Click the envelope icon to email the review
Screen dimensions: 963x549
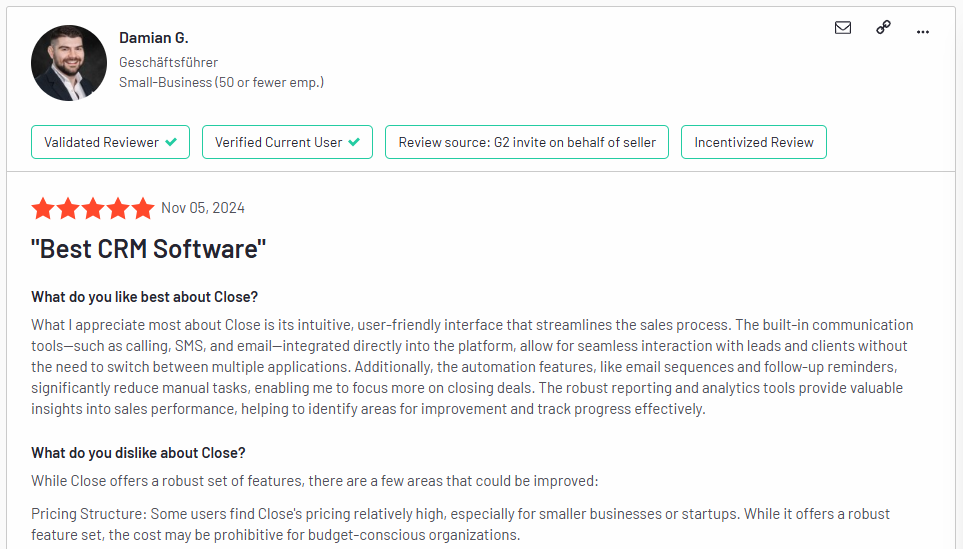(x=843, y=28)
